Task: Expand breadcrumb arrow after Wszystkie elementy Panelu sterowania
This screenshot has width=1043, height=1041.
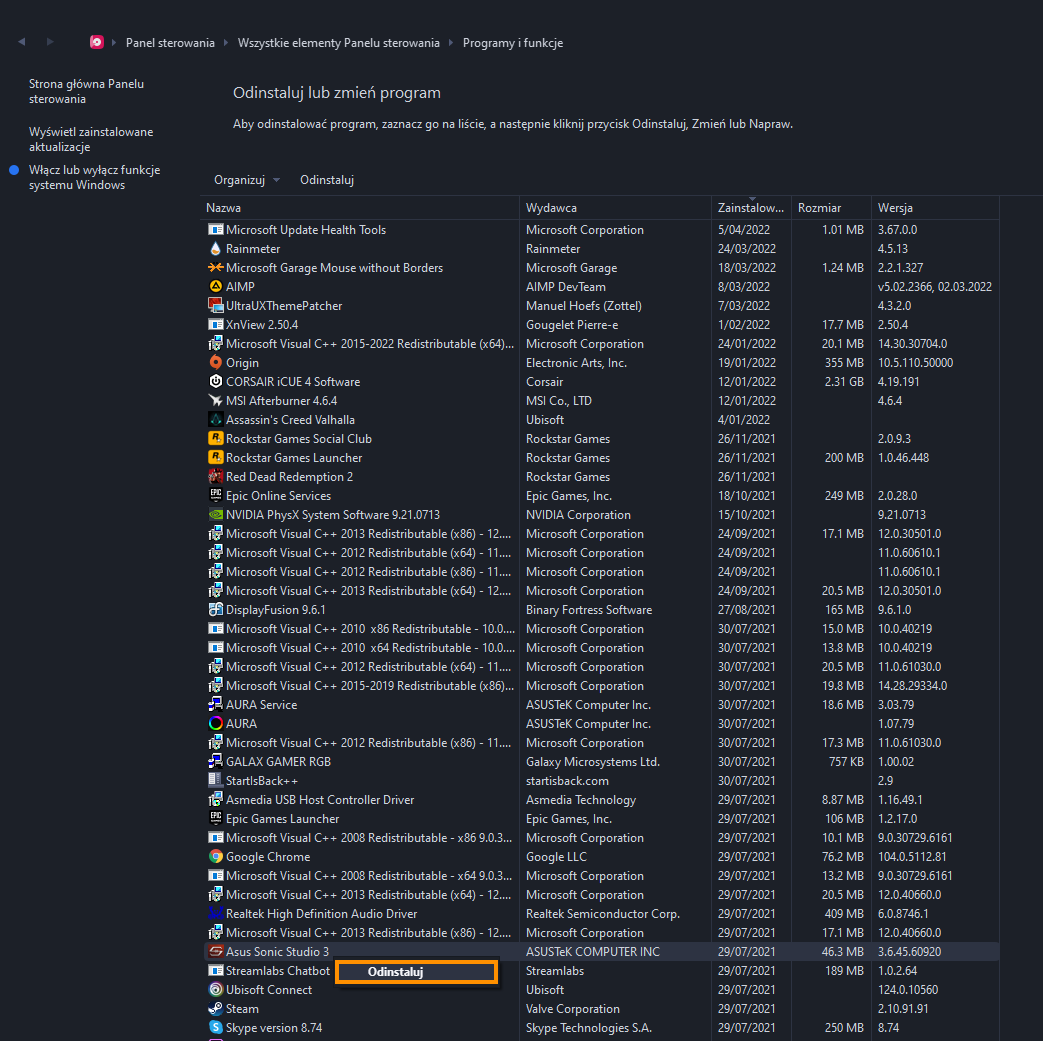Action: pyautogui.click(x=451, y=43)
